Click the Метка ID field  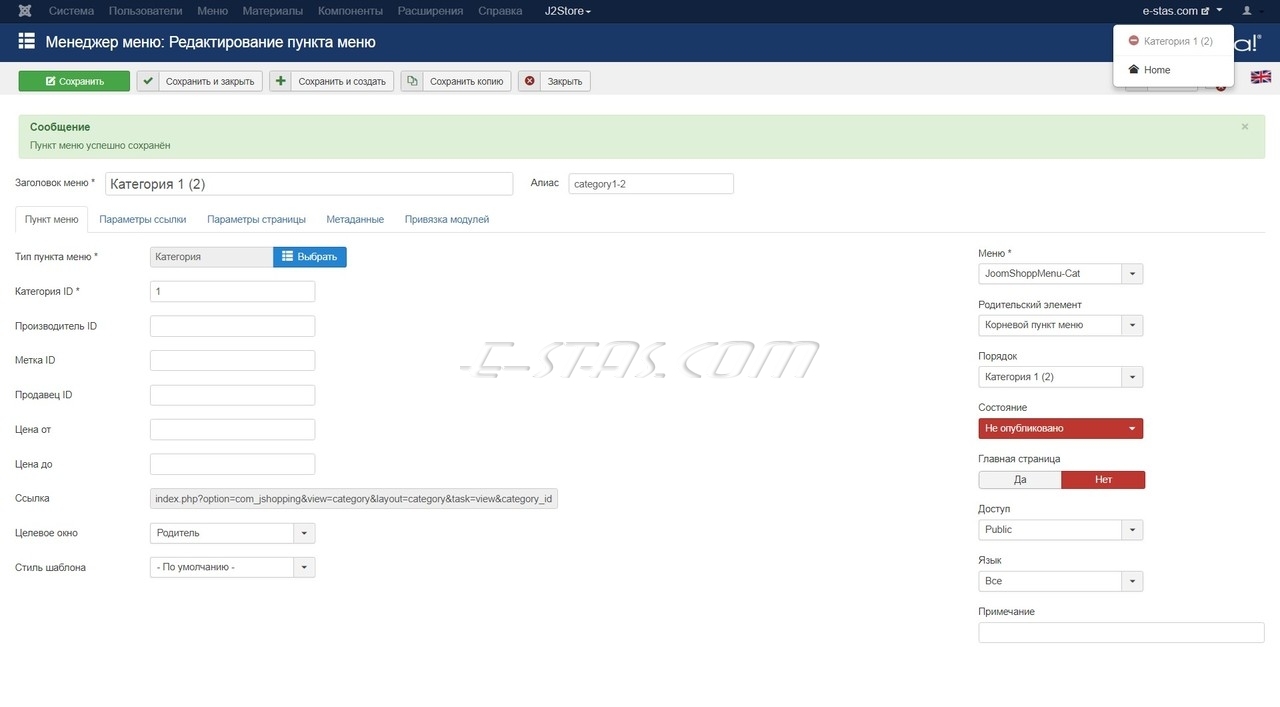pos(232,360)
